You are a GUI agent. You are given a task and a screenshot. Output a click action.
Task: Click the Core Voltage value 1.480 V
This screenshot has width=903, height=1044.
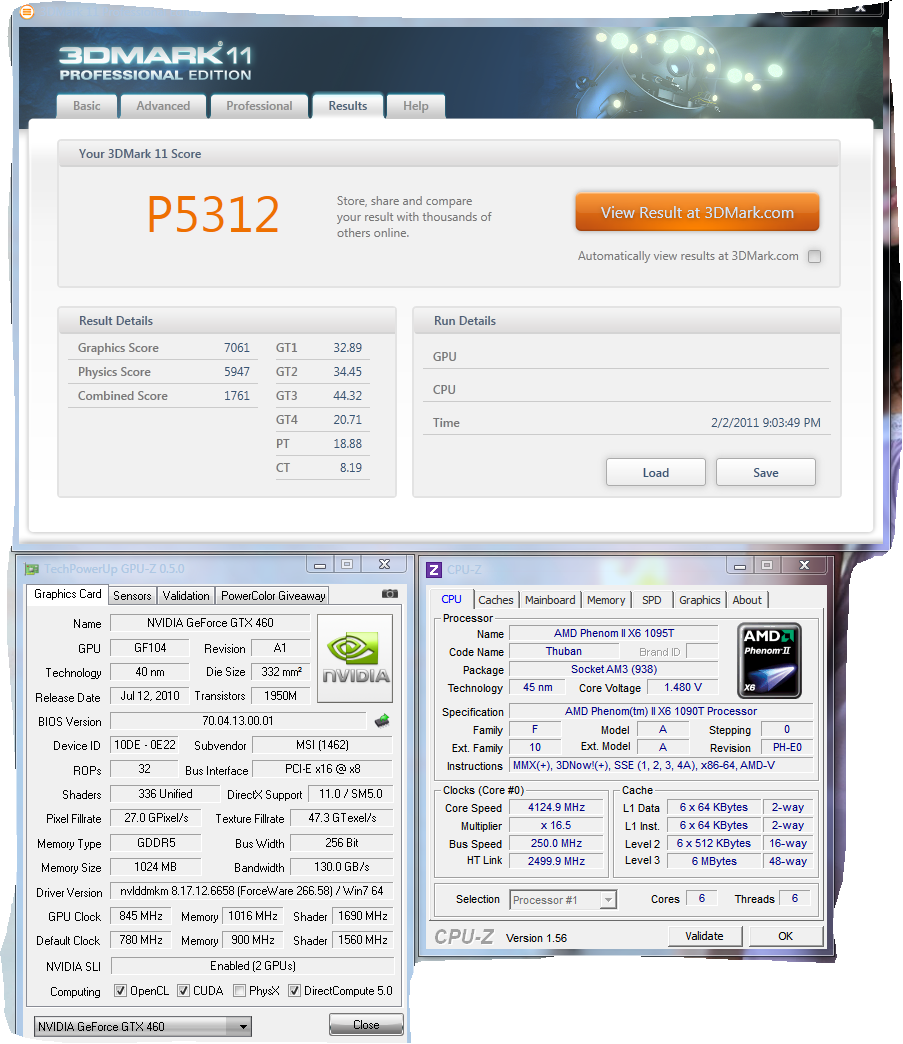[x=683, y=687]
